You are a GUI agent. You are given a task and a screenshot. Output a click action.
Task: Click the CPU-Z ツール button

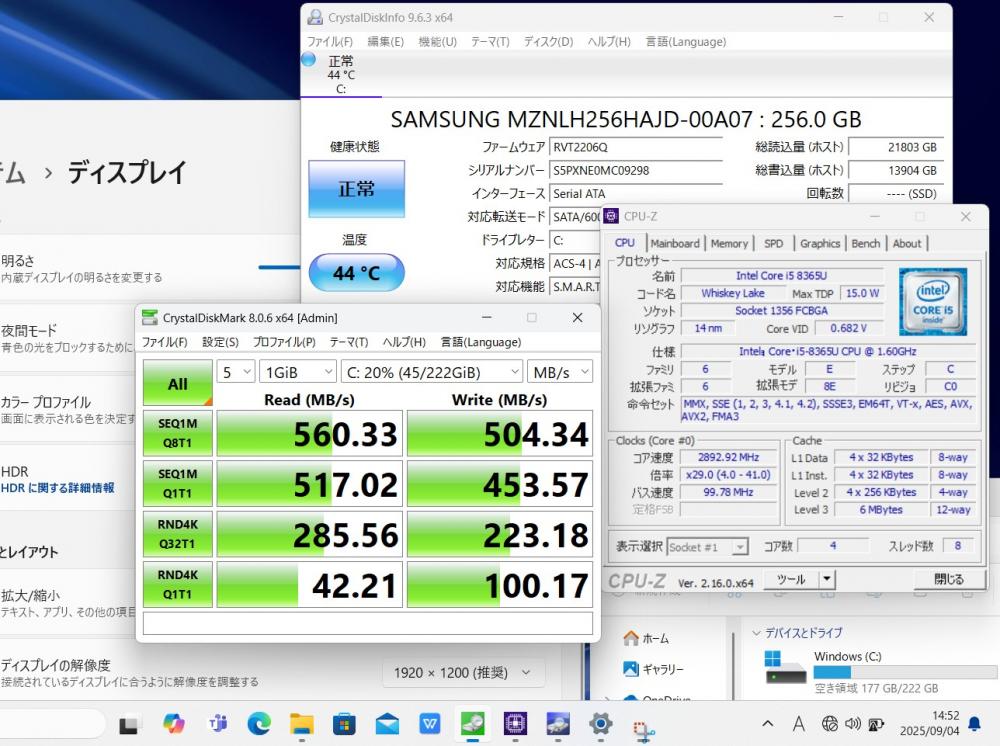[791, 579]
